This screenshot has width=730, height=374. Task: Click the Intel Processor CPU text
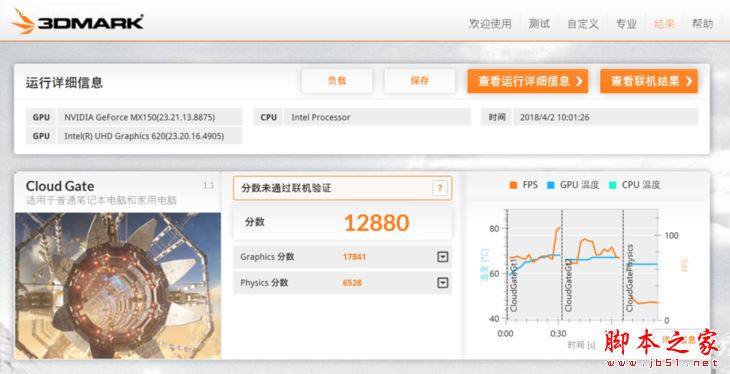click(x=321, y=117)
